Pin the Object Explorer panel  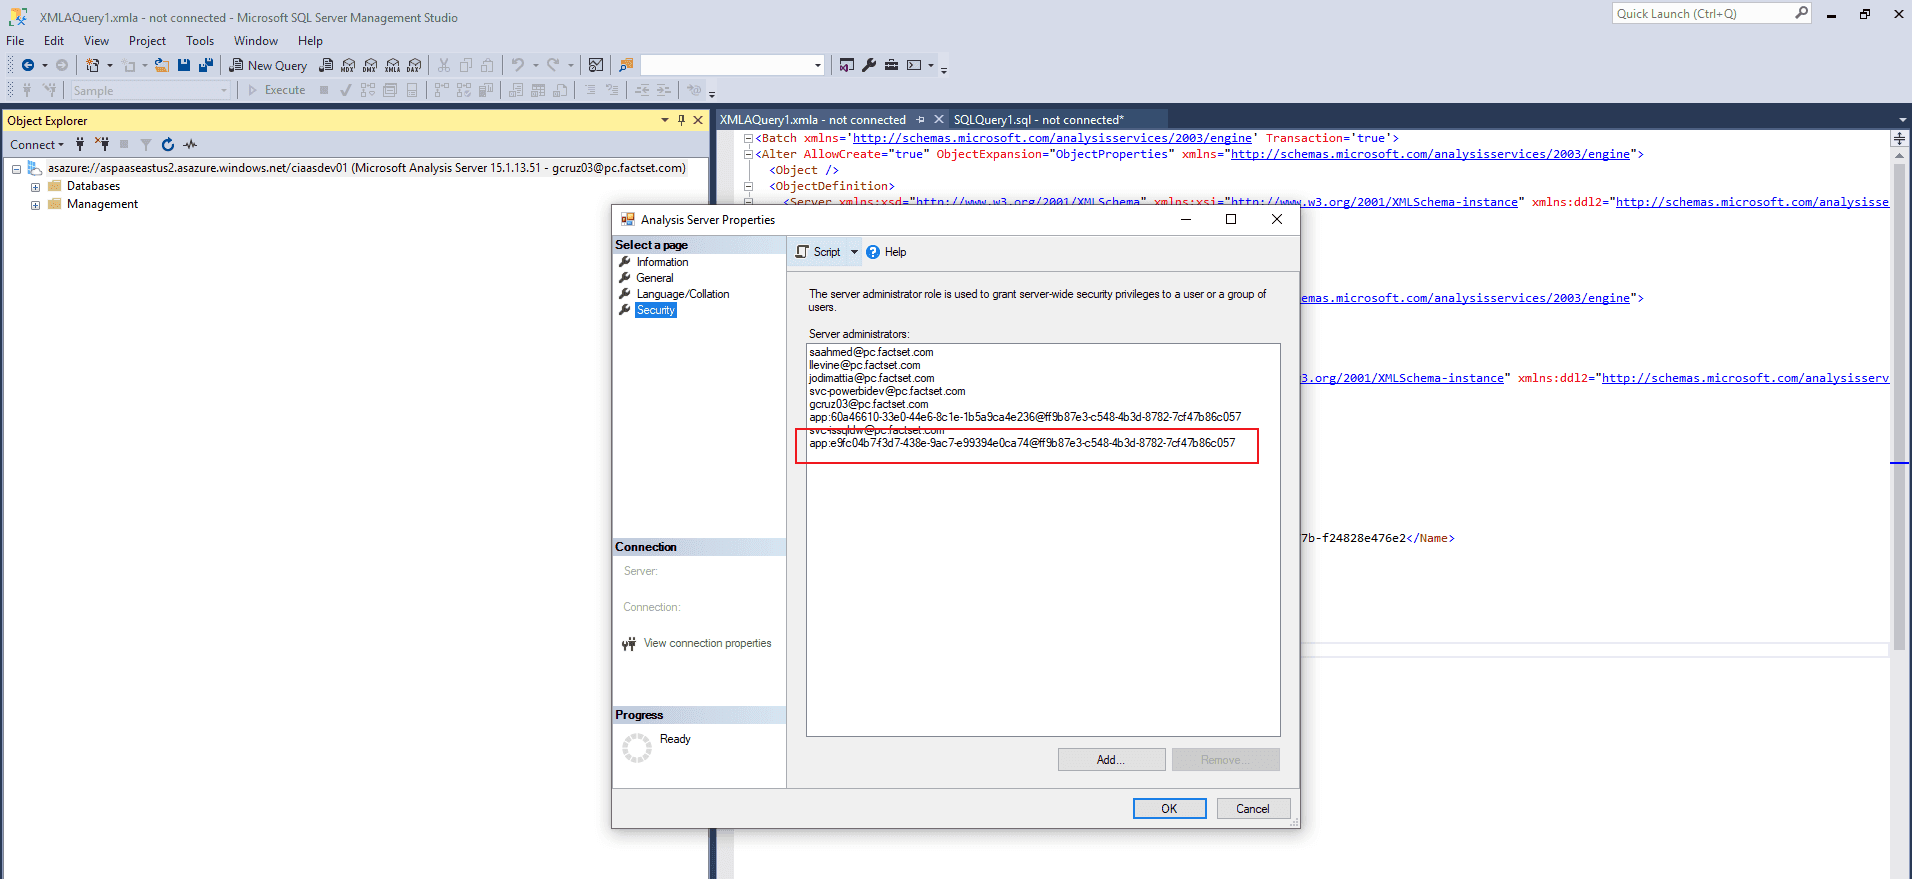[682, 120]
